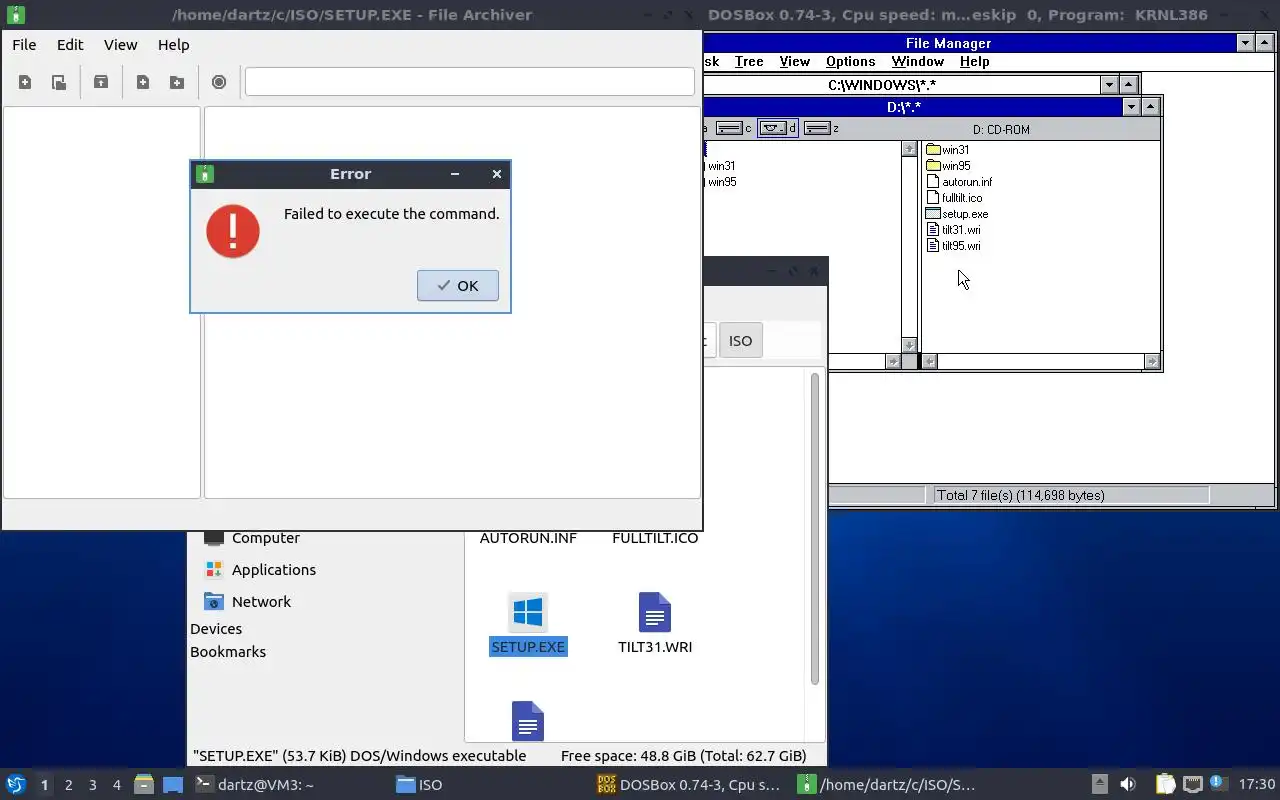The image size is (1280, 800).
Task: Open the File menu in File Archiver
Action: pos(24,45)
